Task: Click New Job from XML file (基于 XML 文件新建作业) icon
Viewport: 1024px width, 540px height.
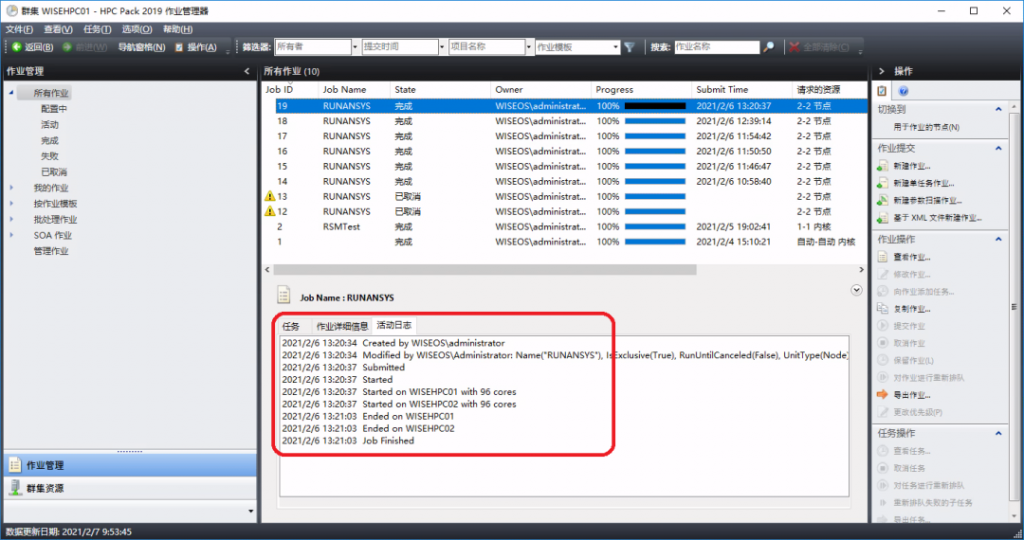Action: click(883, 217)
